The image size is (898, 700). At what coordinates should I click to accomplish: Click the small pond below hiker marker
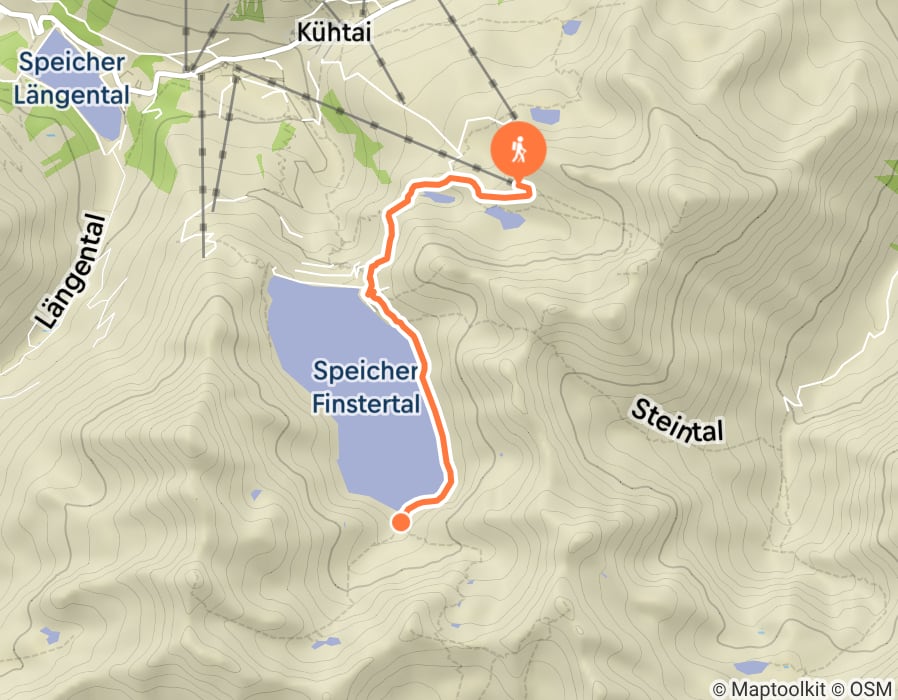pyautogui.click(x=505, y=218)
